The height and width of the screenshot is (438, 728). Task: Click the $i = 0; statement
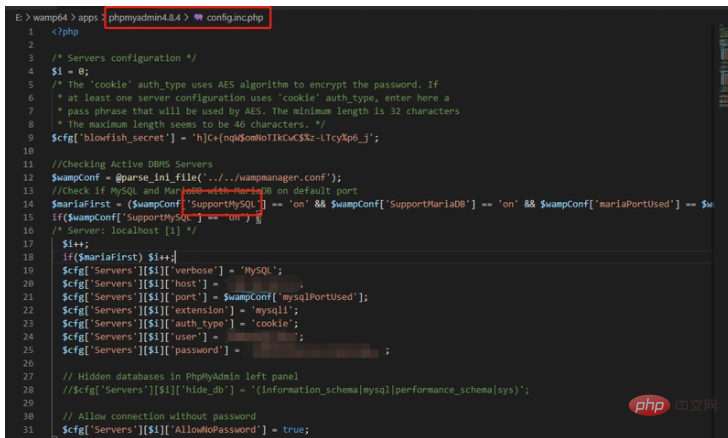tap(70, 71)
